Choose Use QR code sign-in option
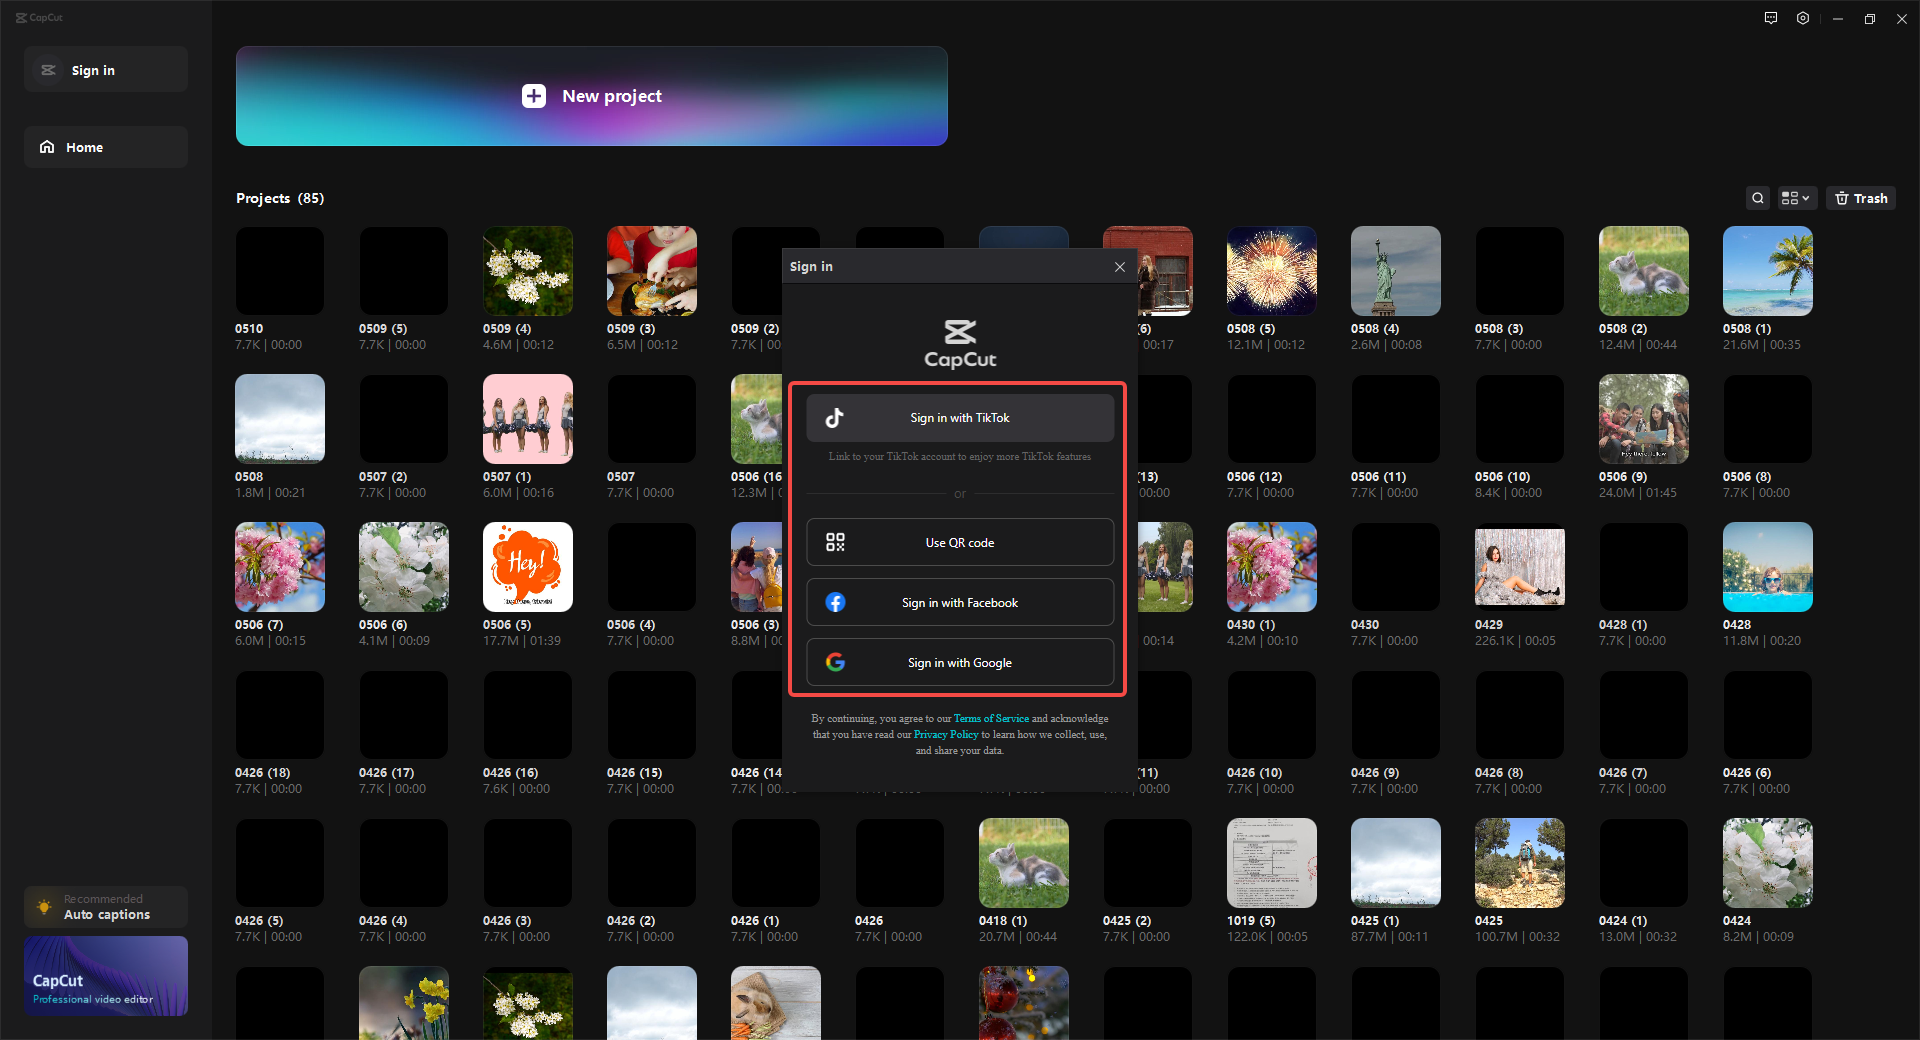Image resolution: width=1920 pixels, height=1040 pixels. (960, 542)
